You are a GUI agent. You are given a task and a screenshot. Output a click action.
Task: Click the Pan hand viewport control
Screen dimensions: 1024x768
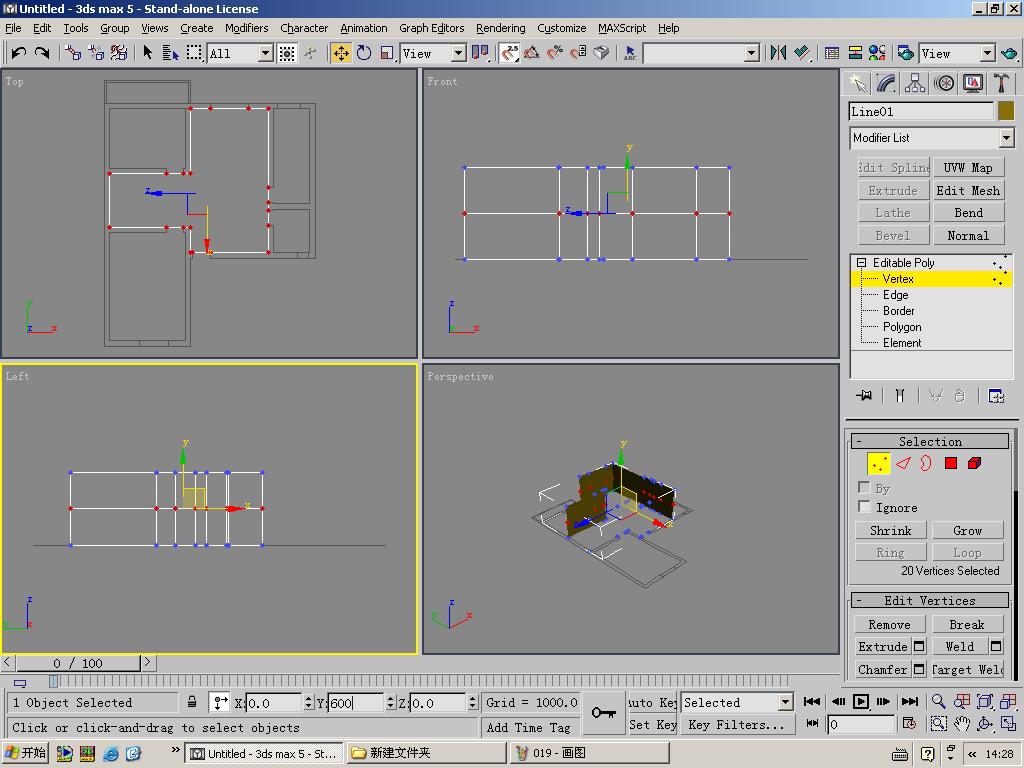(961, 724)
